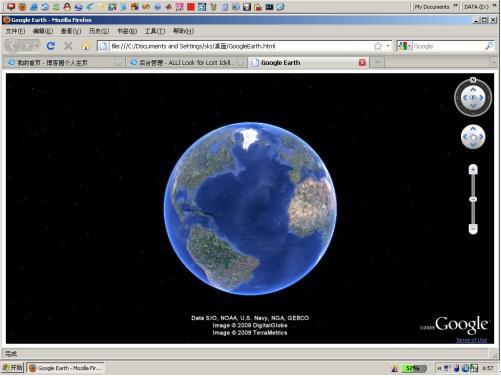The width and height of the screenshot is (501, 378).
Task: Pan left with the move joystick arrow
Action: pos(465,137)
